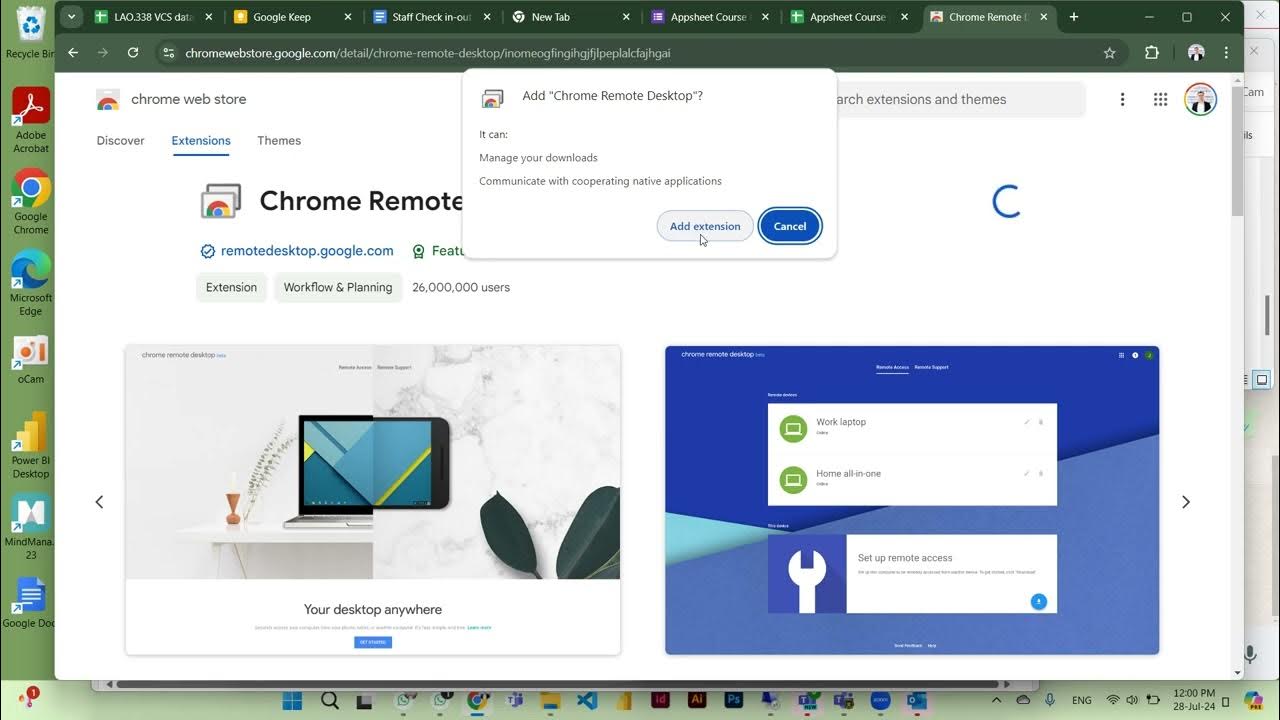Open Adobe InDesign from the taskbar
This screenshot has height=720, width=1280.
pos(660,701)
